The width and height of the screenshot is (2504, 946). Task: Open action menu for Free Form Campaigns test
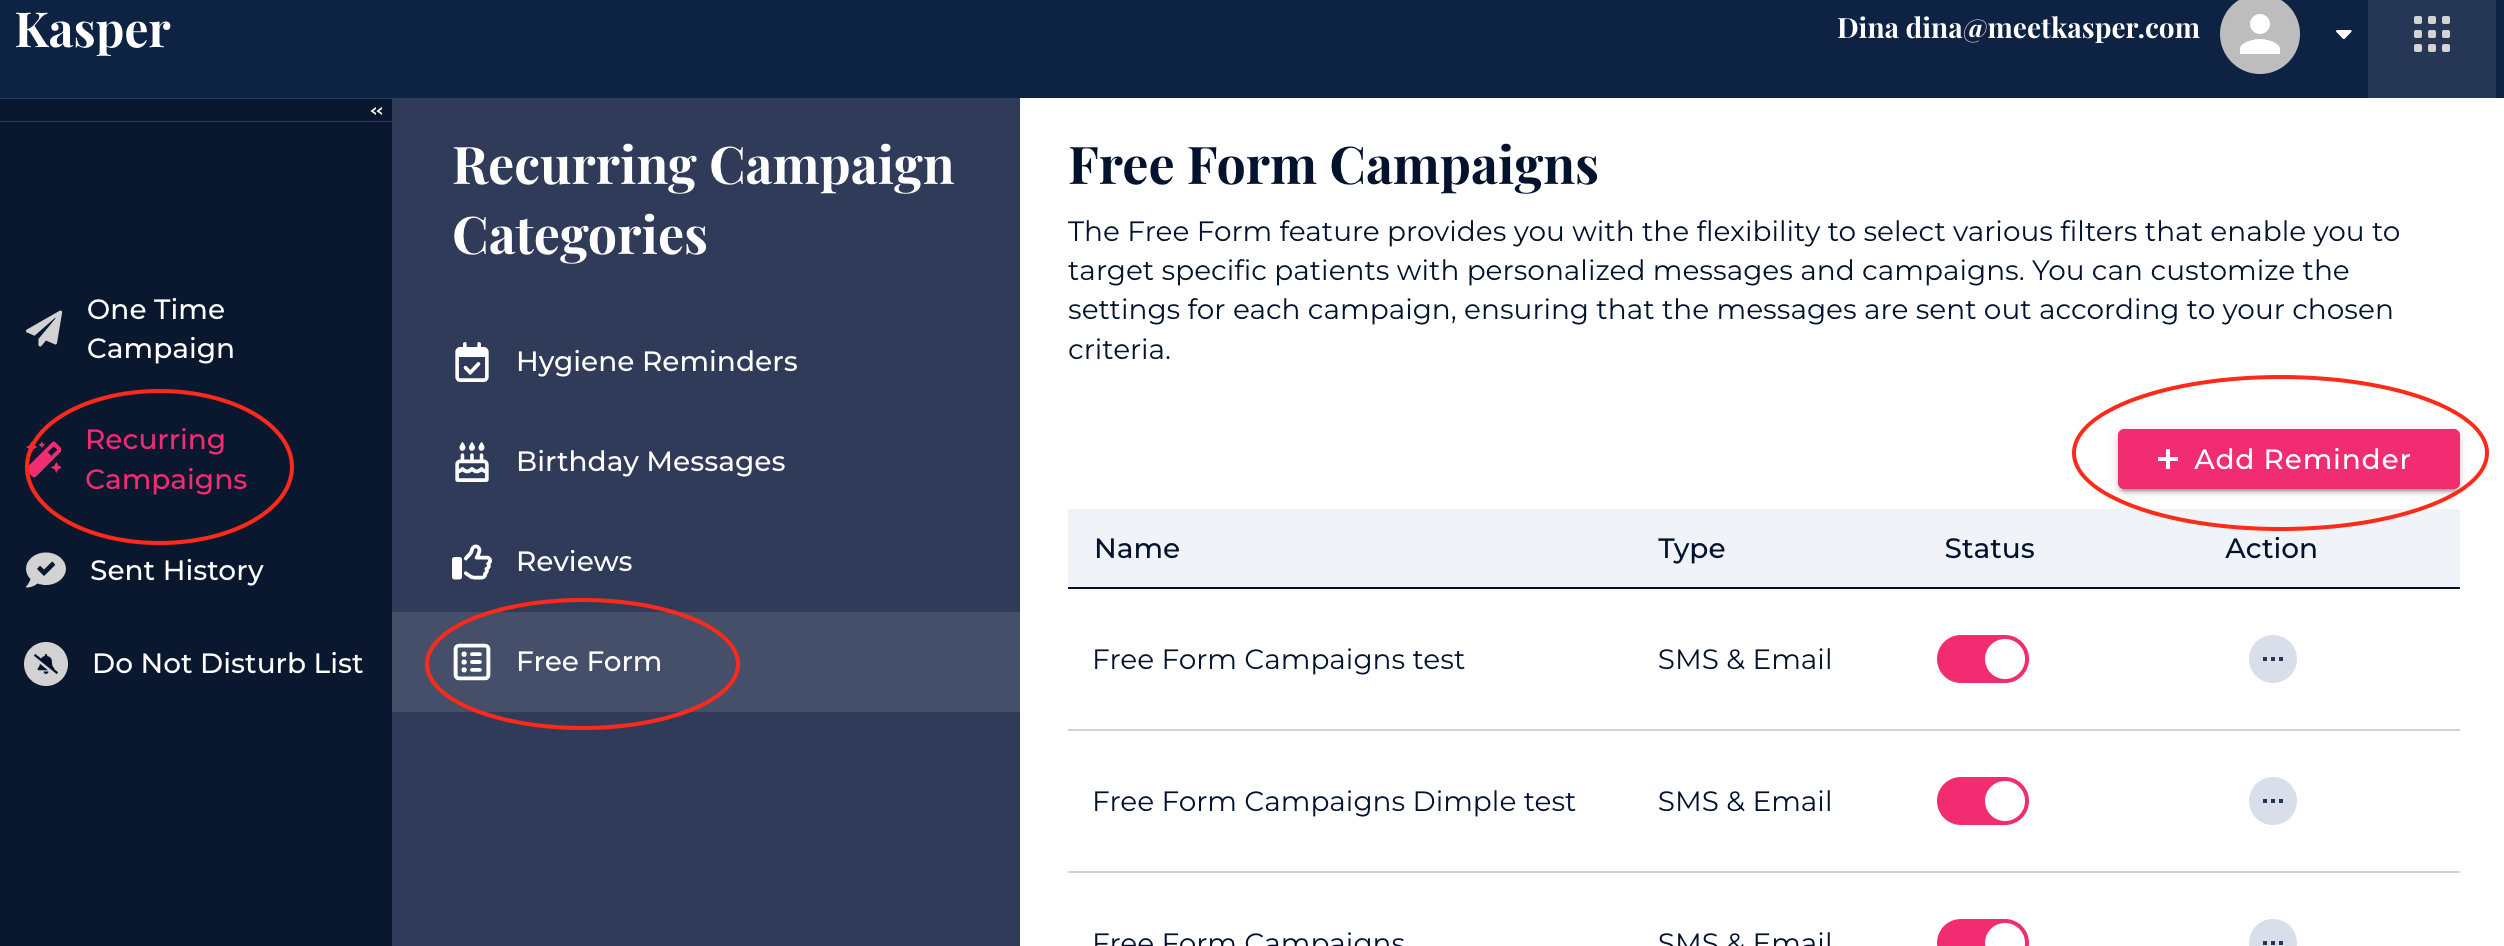(2272, 659)
